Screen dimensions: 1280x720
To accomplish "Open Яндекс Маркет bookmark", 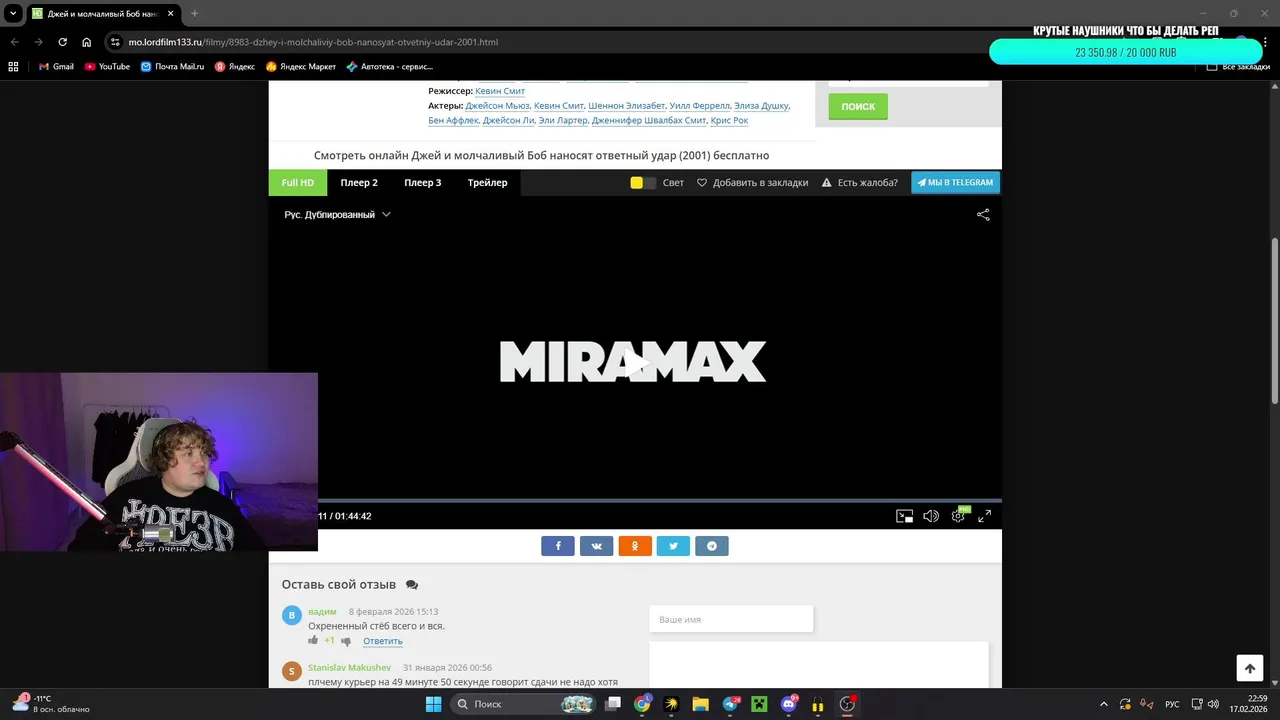I will (x=301, y=66).
